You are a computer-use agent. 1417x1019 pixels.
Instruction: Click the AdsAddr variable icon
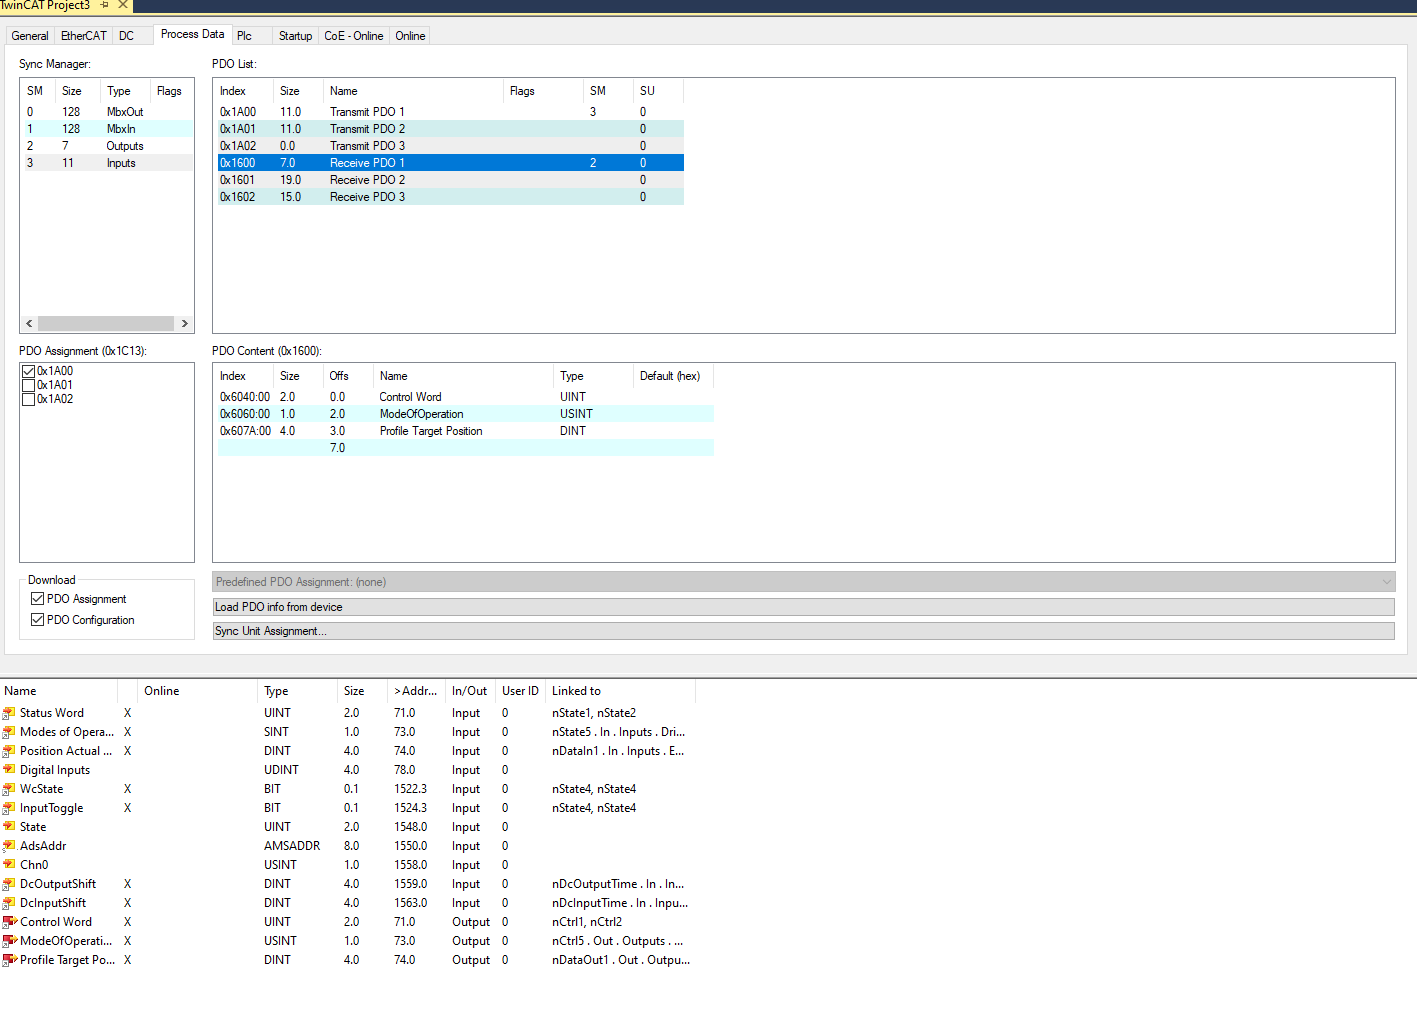[x=9, y=846]
